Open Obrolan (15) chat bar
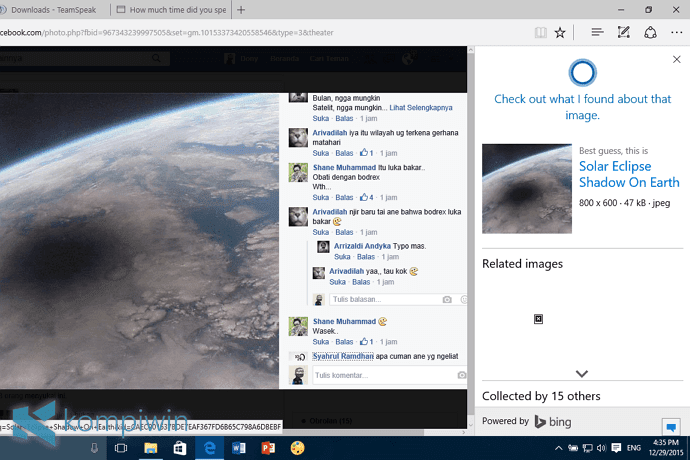The image size is (690, 460). click(330, 421)
